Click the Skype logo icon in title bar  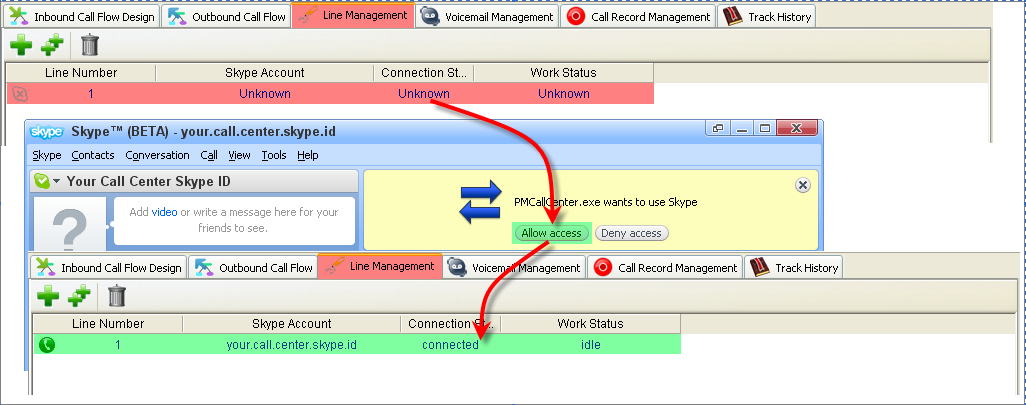tap(47, 132)
